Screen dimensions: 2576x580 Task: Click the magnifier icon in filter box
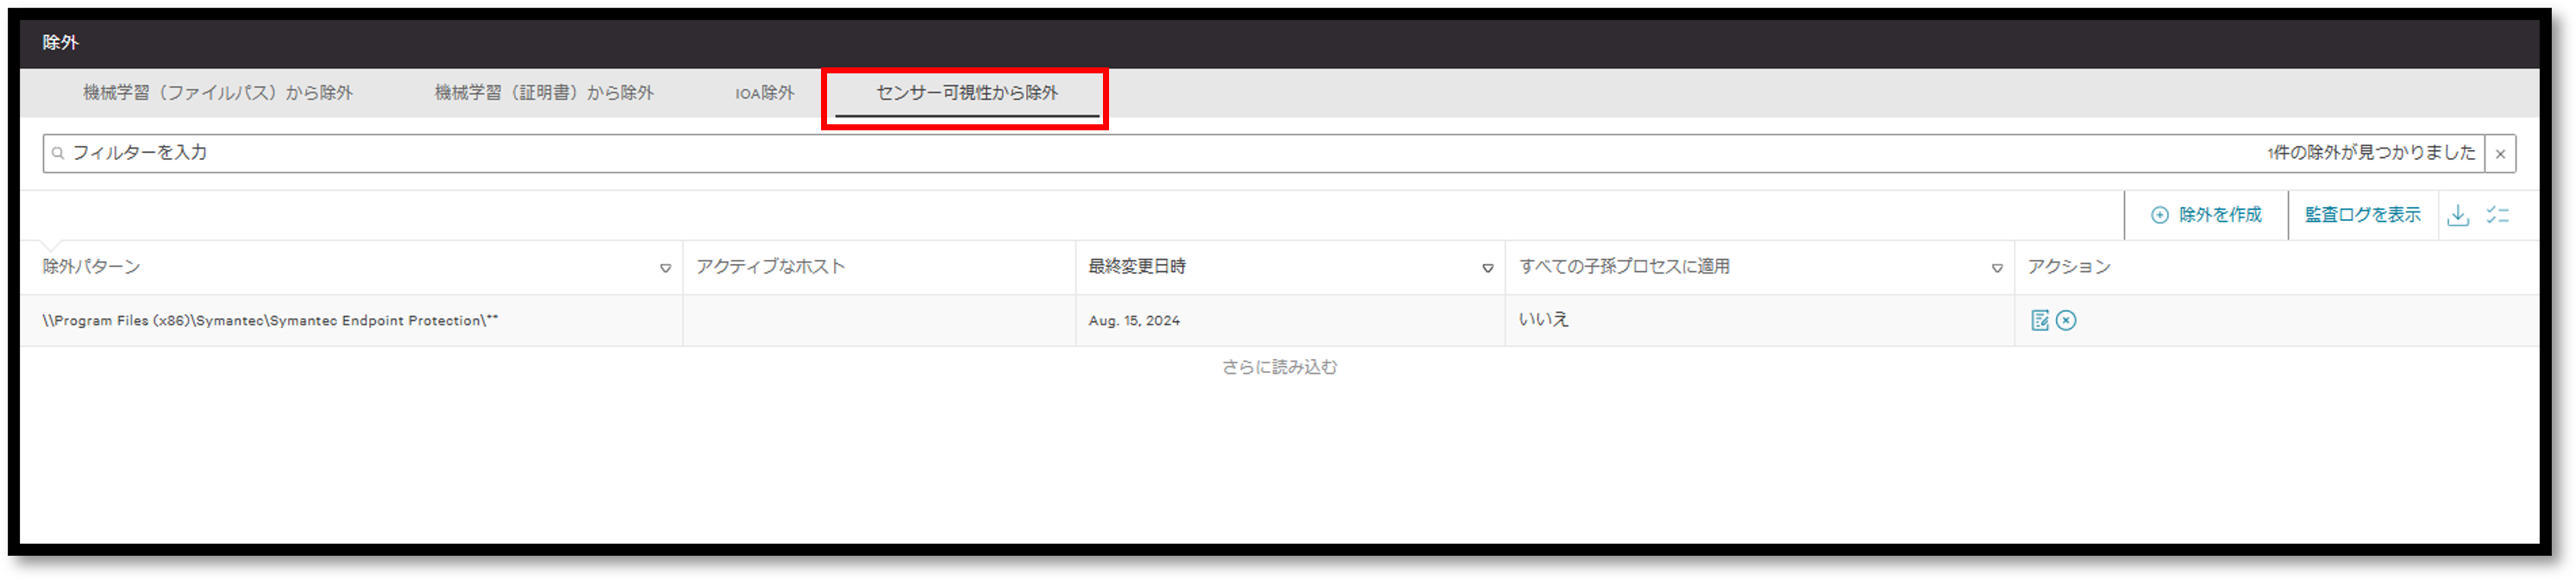tap(58, 153)
